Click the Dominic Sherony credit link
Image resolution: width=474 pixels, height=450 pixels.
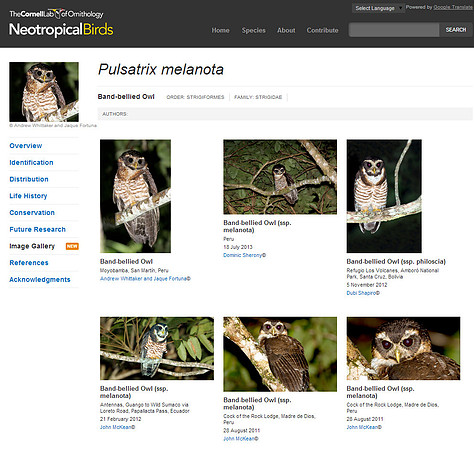tap(244, 255)
